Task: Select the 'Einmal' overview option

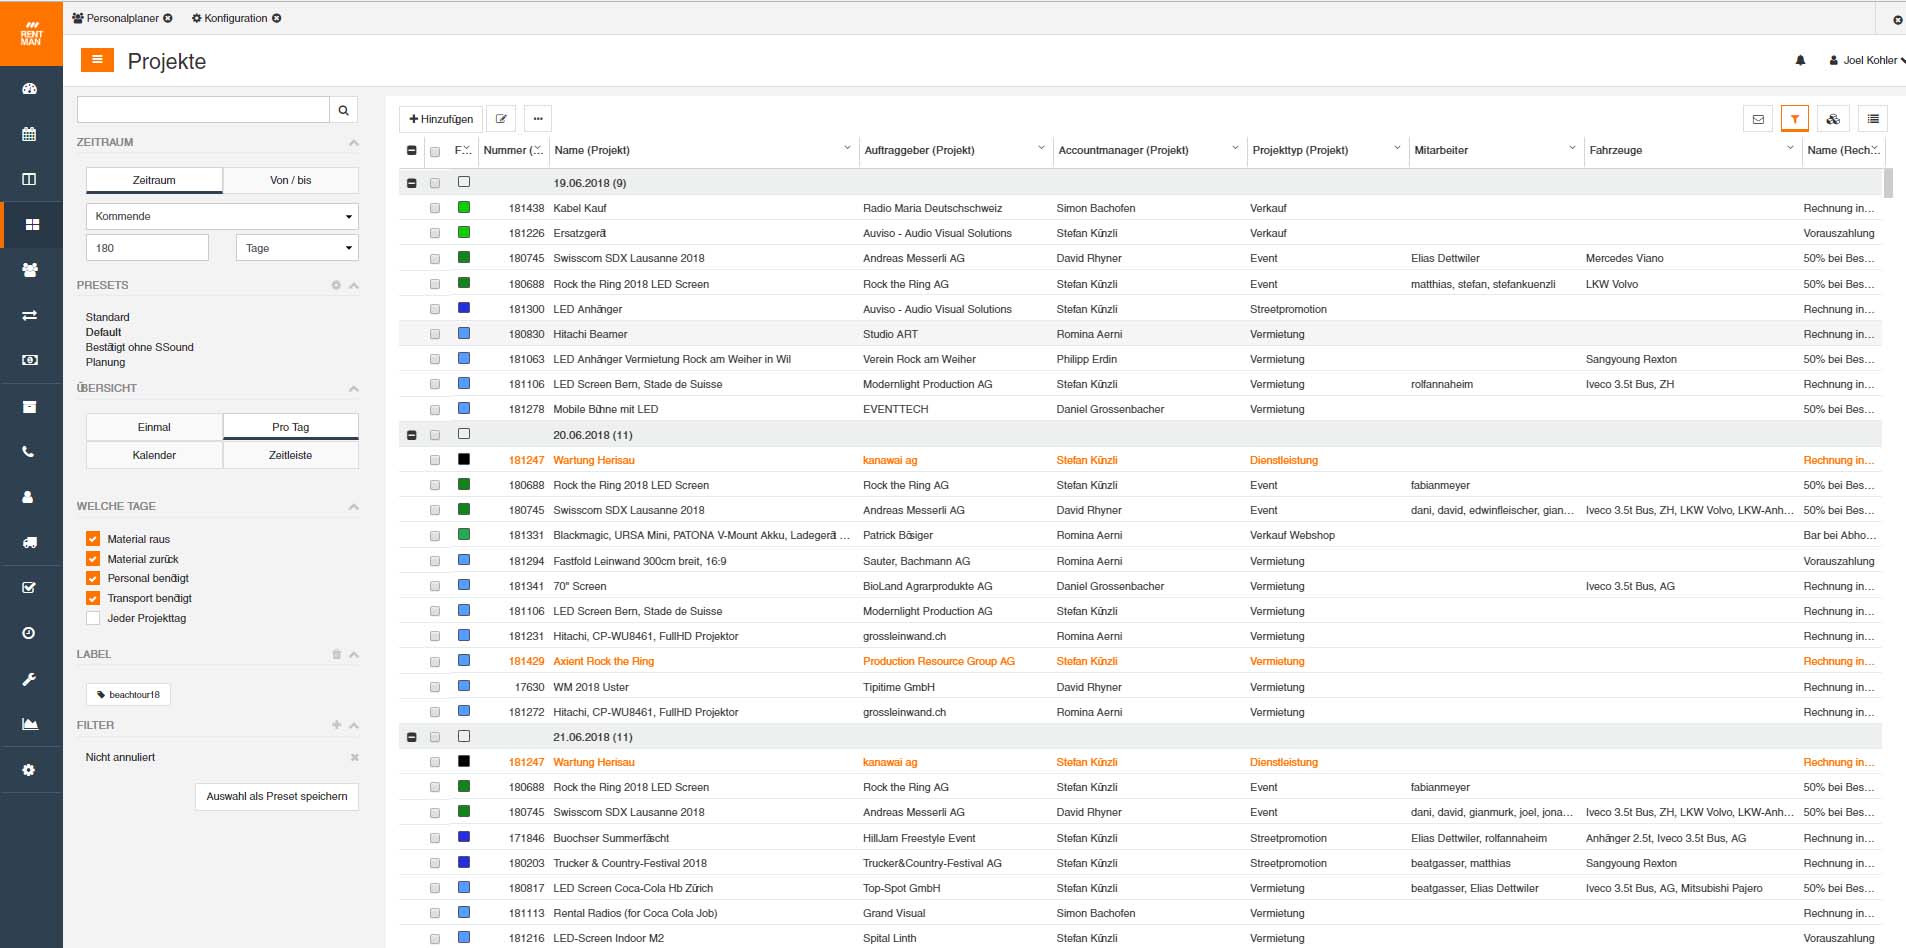Action: [154, 427]
